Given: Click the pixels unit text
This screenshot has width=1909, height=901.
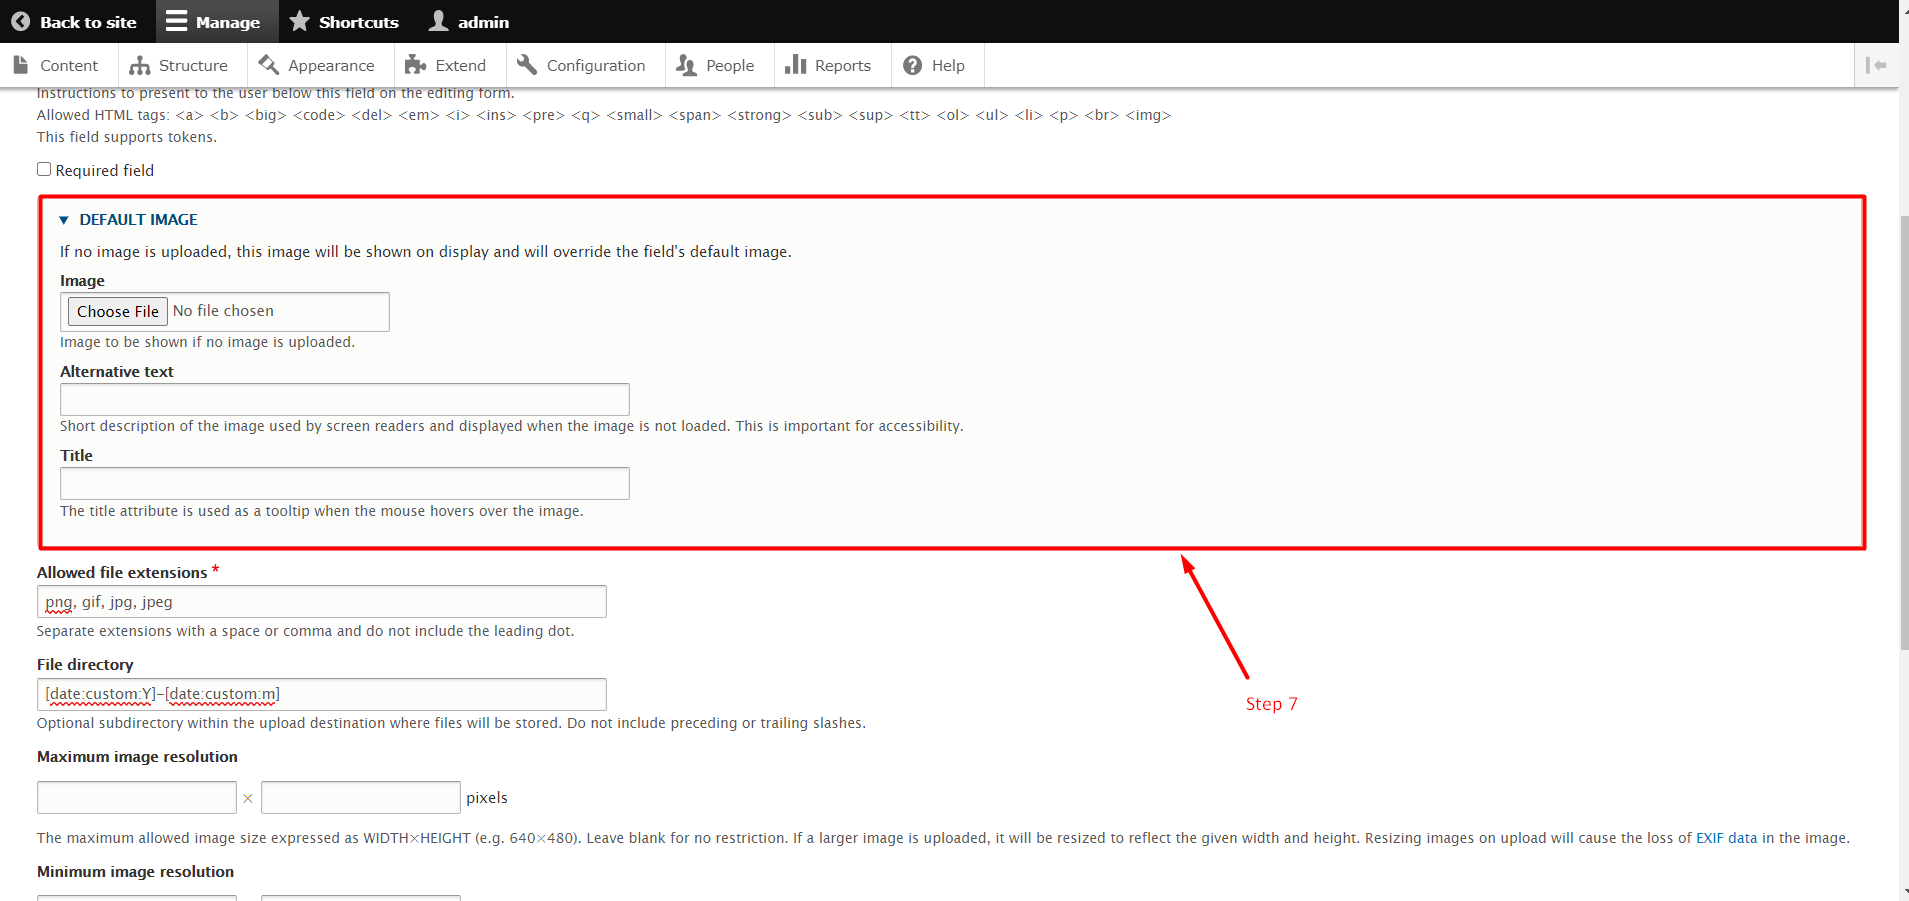Looking at the screenshot, I should click(487, 797).
